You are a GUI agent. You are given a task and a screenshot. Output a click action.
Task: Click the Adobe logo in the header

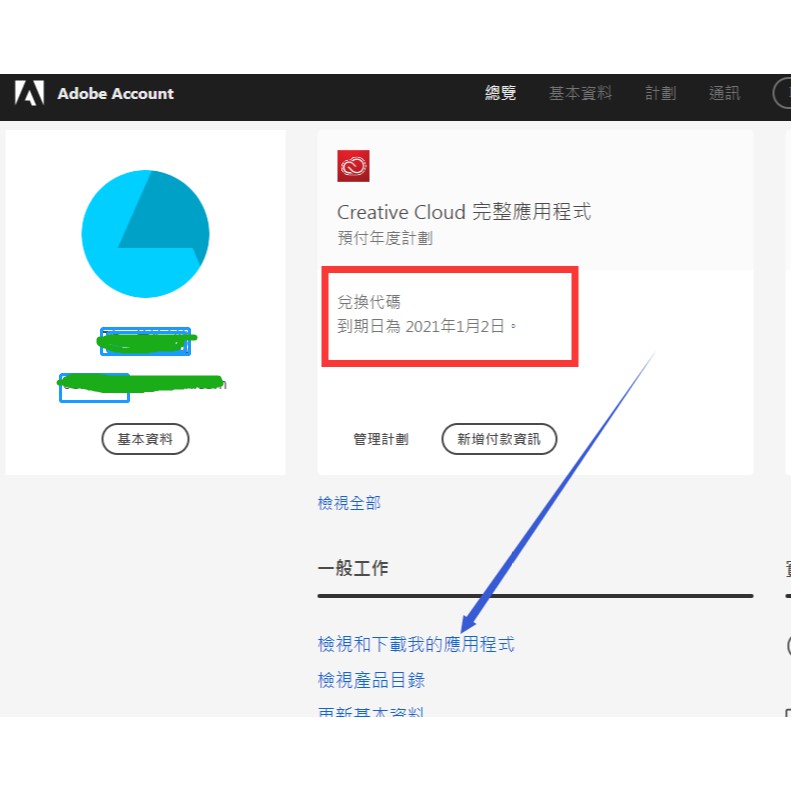click(x=29, y=94)
